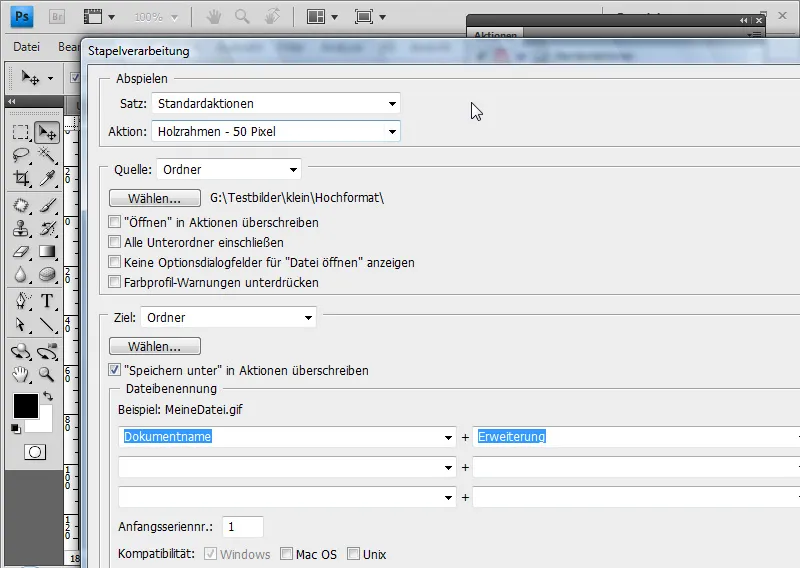Click Wählen button under Ziel
Screen dimensions: 800x568
[x=155, y=346]
